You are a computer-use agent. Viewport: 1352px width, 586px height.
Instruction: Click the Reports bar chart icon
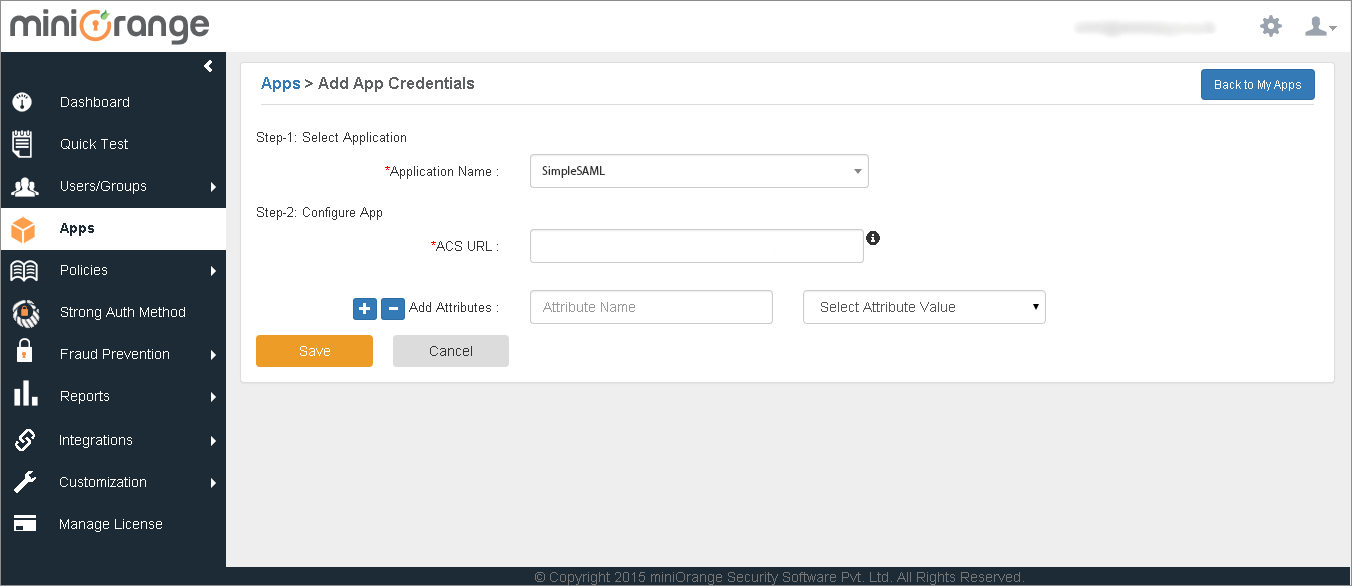[x=25, y=394]
